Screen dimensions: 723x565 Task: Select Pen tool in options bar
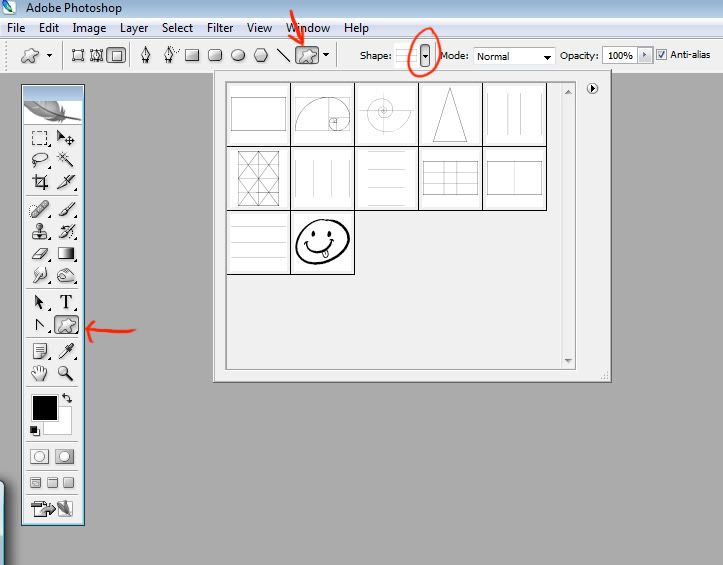coord(146,55)
